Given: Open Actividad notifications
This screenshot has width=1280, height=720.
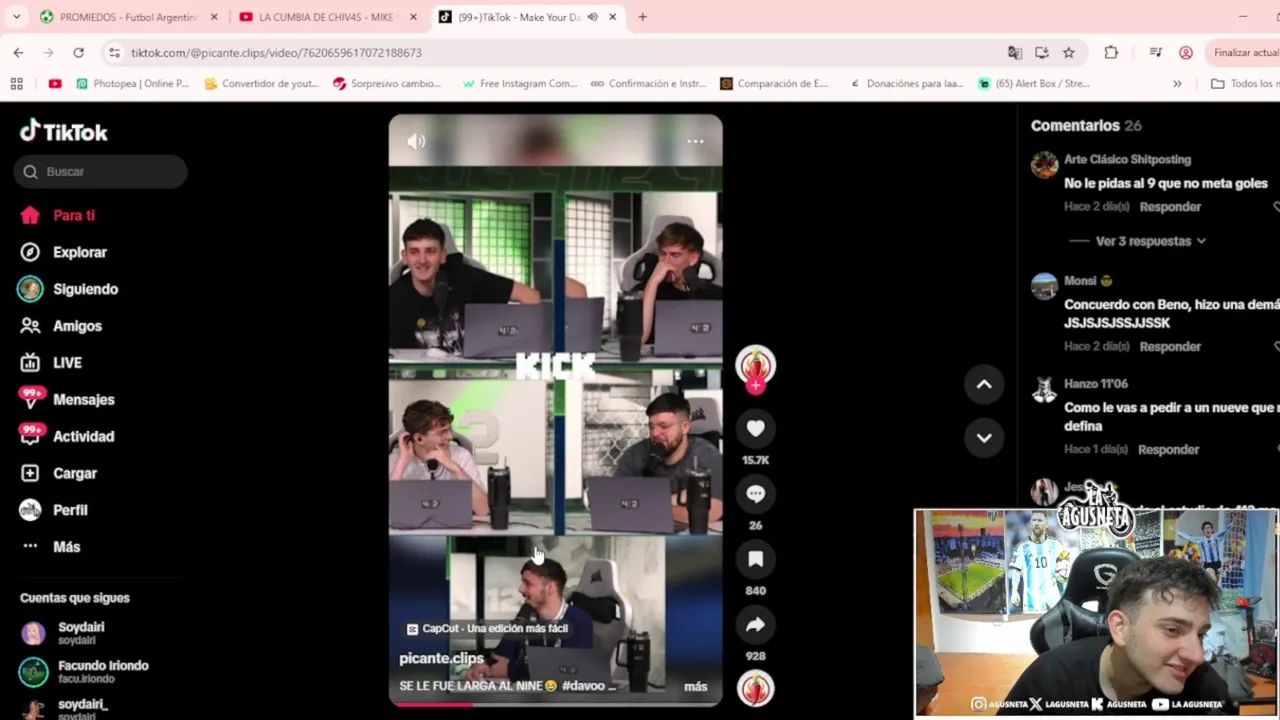Looking at the screenshot, I should (68, 436).
